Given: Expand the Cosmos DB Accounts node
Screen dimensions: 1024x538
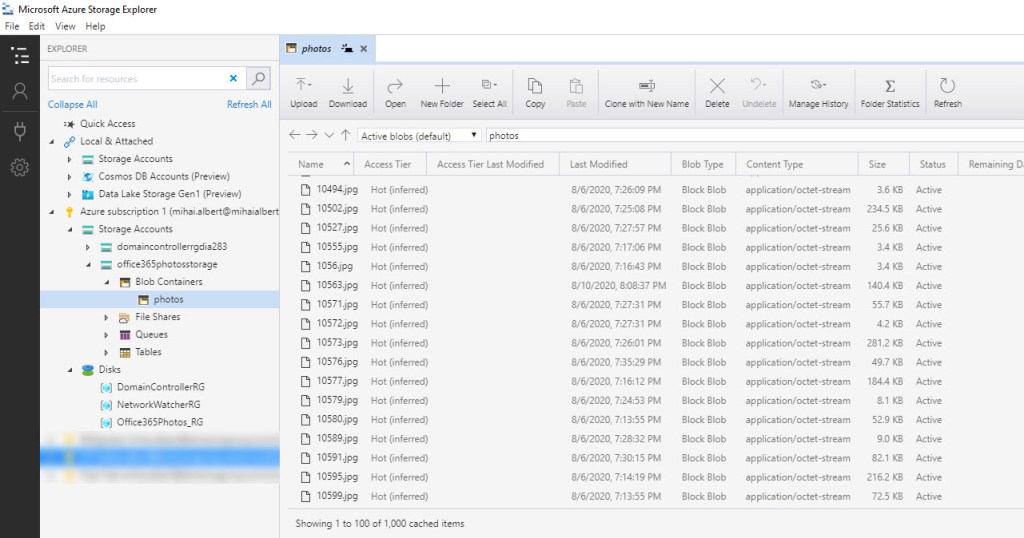Looking at the screenshot, I should [69, 176].
